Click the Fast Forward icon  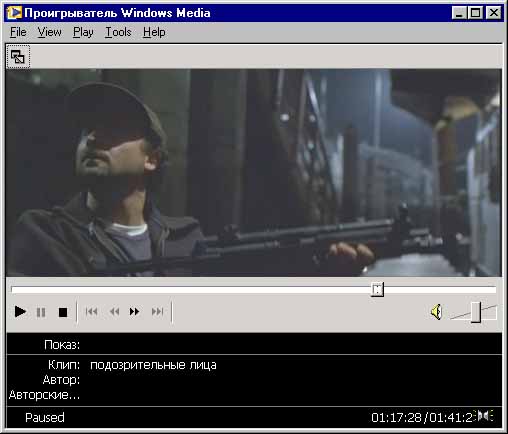[x=134, y=312]
